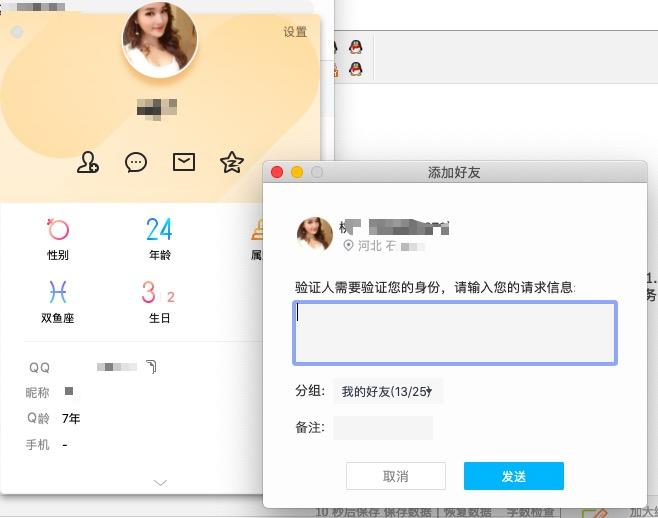Click the star favorite icon on profile
The width and height of the screenshot is (658, 518).
point(231,163)
